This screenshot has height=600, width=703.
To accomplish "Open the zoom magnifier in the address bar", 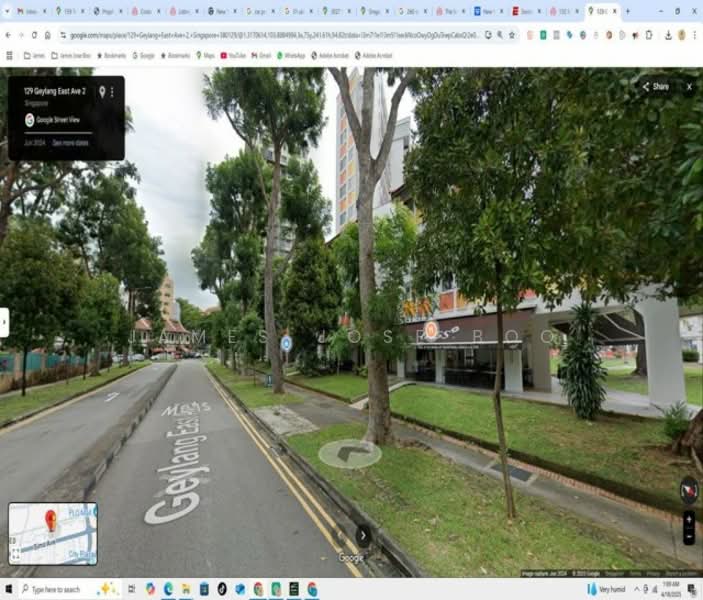I will pos(500,35).
